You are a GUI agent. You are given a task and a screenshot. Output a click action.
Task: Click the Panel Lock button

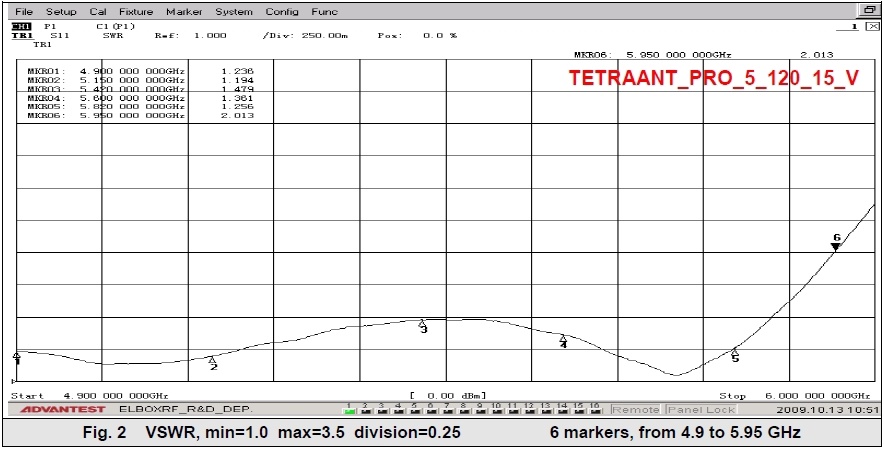pyautogui.click(x=701, y=410)
